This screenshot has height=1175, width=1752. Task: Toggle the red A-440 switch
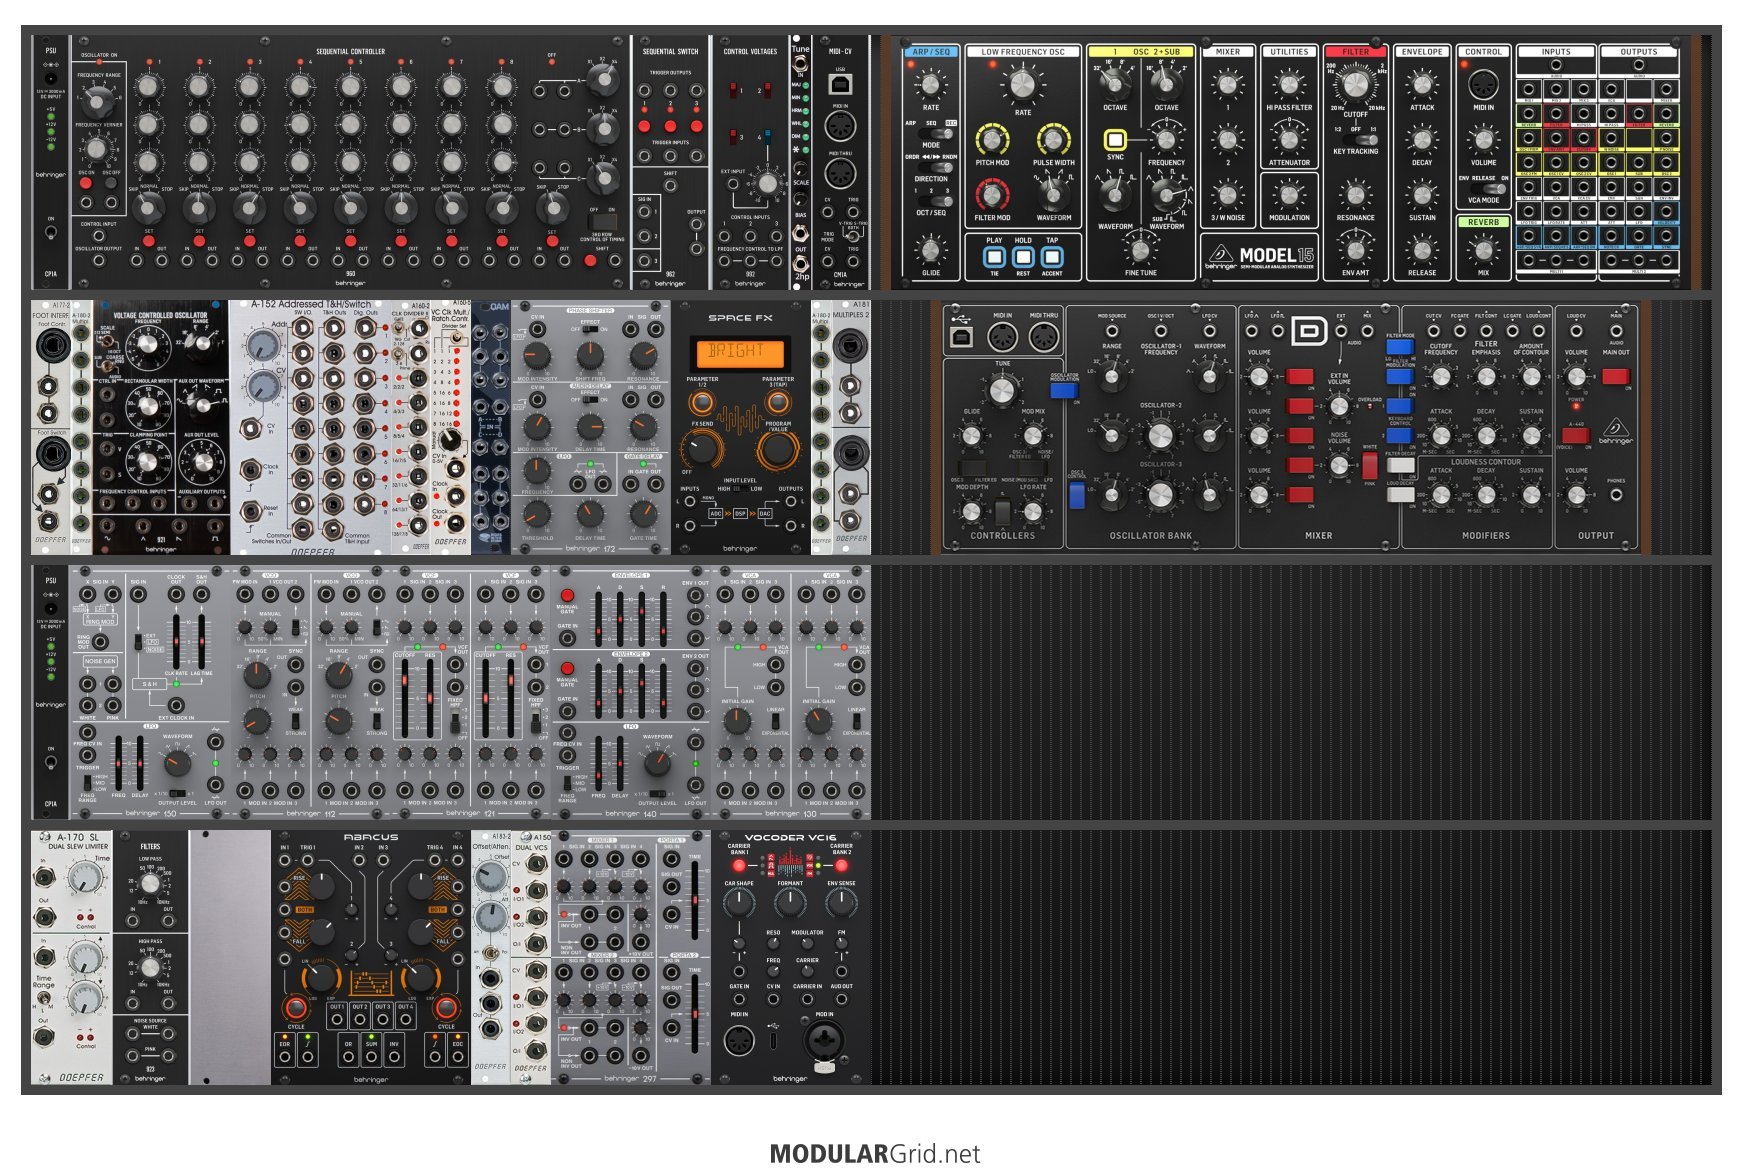(1575, 435)
